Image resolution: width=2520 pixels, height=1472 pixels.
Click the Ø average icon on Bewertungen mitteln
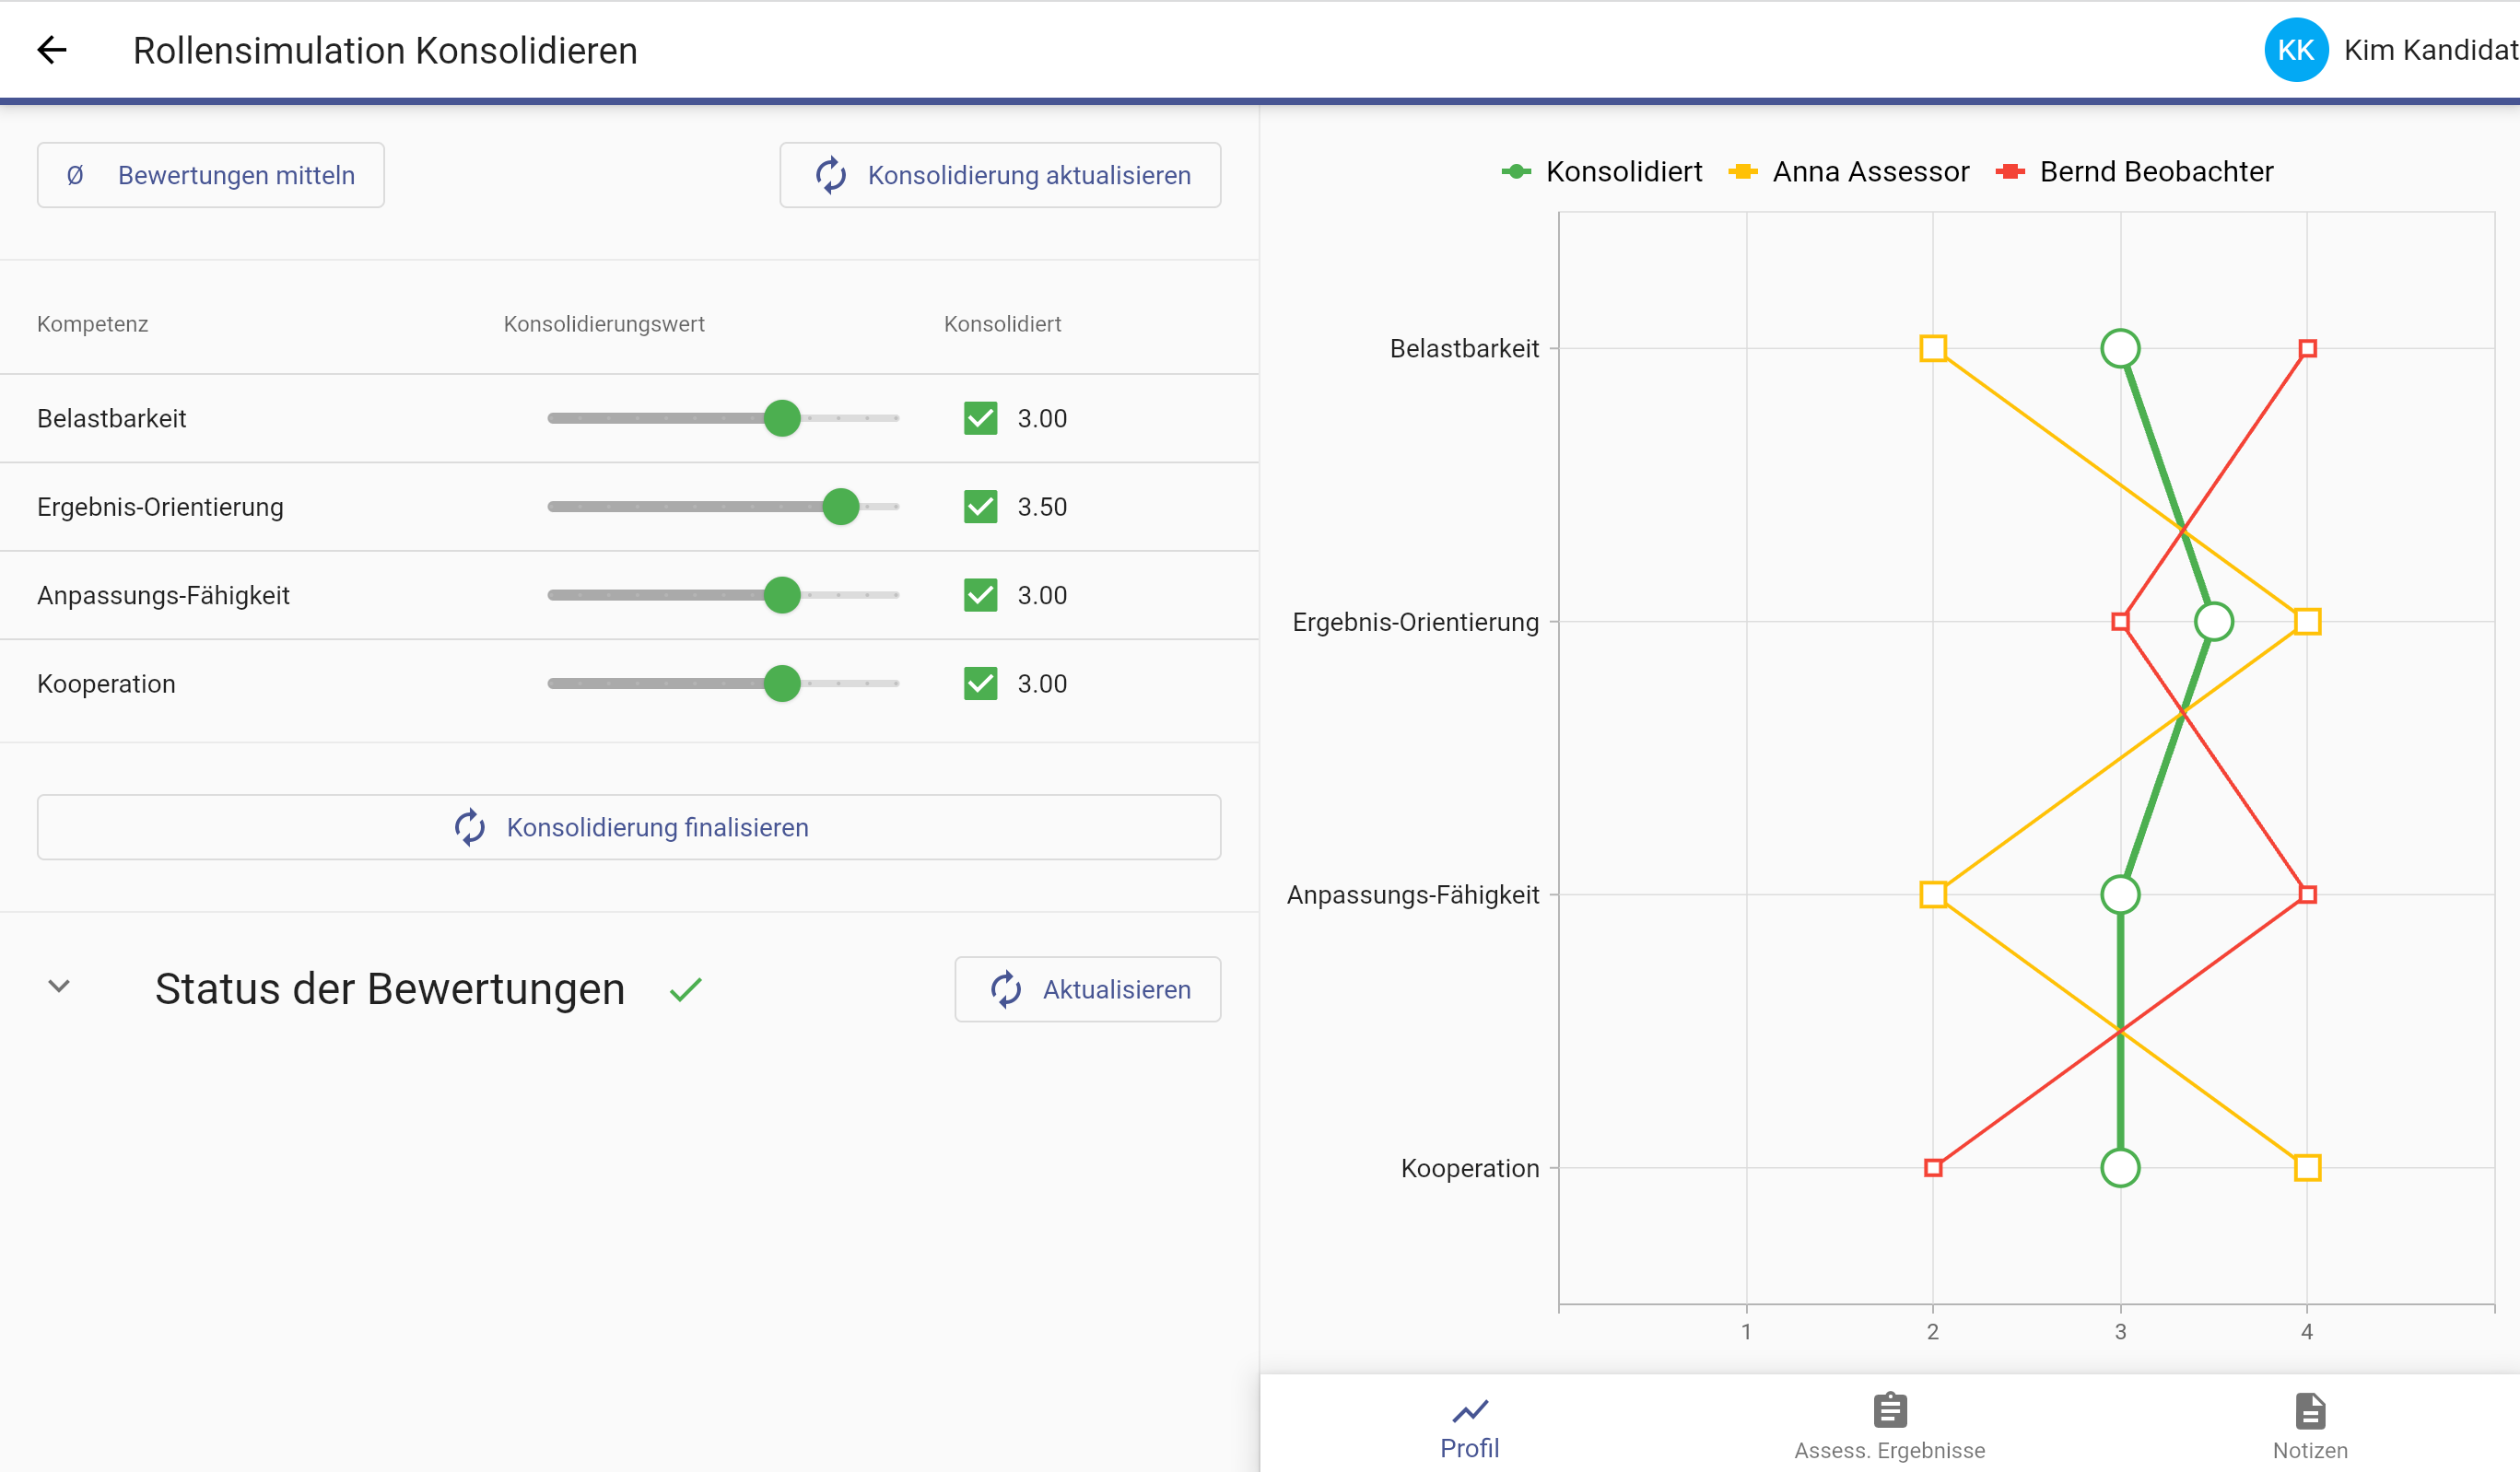75,174
